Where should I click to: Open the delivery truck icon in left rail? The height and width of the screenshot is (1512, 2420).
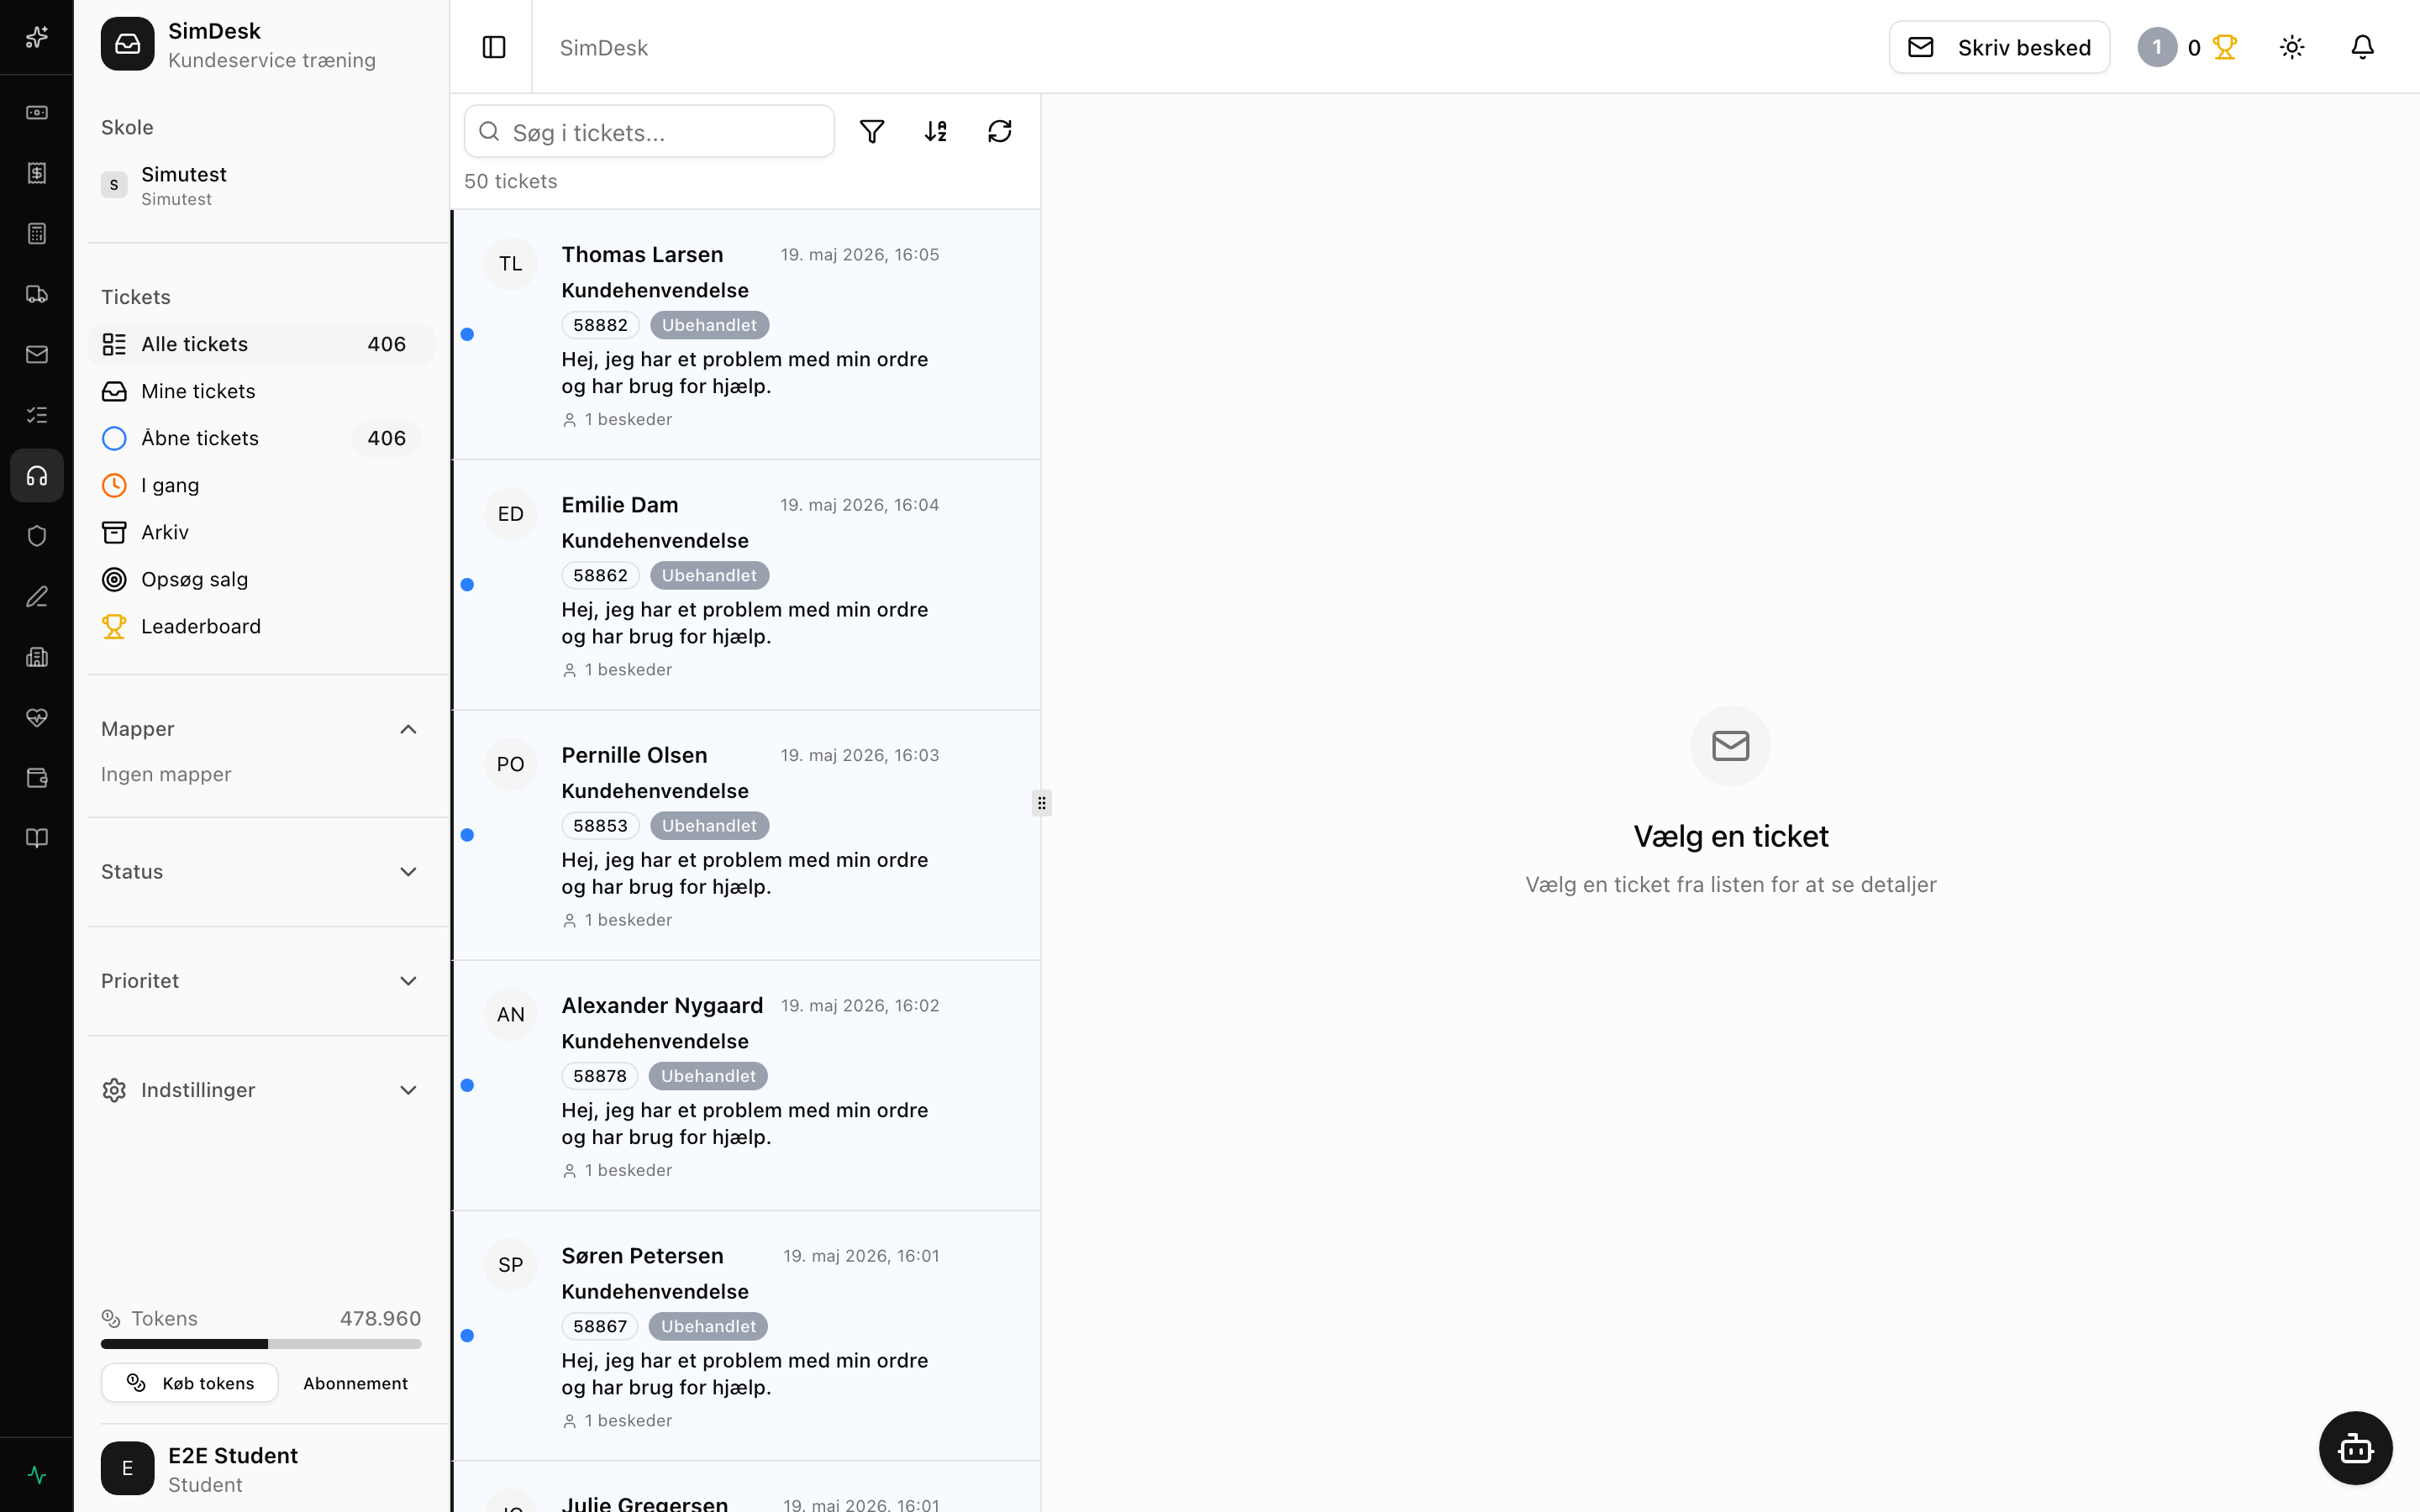click(x=37, y=294)
